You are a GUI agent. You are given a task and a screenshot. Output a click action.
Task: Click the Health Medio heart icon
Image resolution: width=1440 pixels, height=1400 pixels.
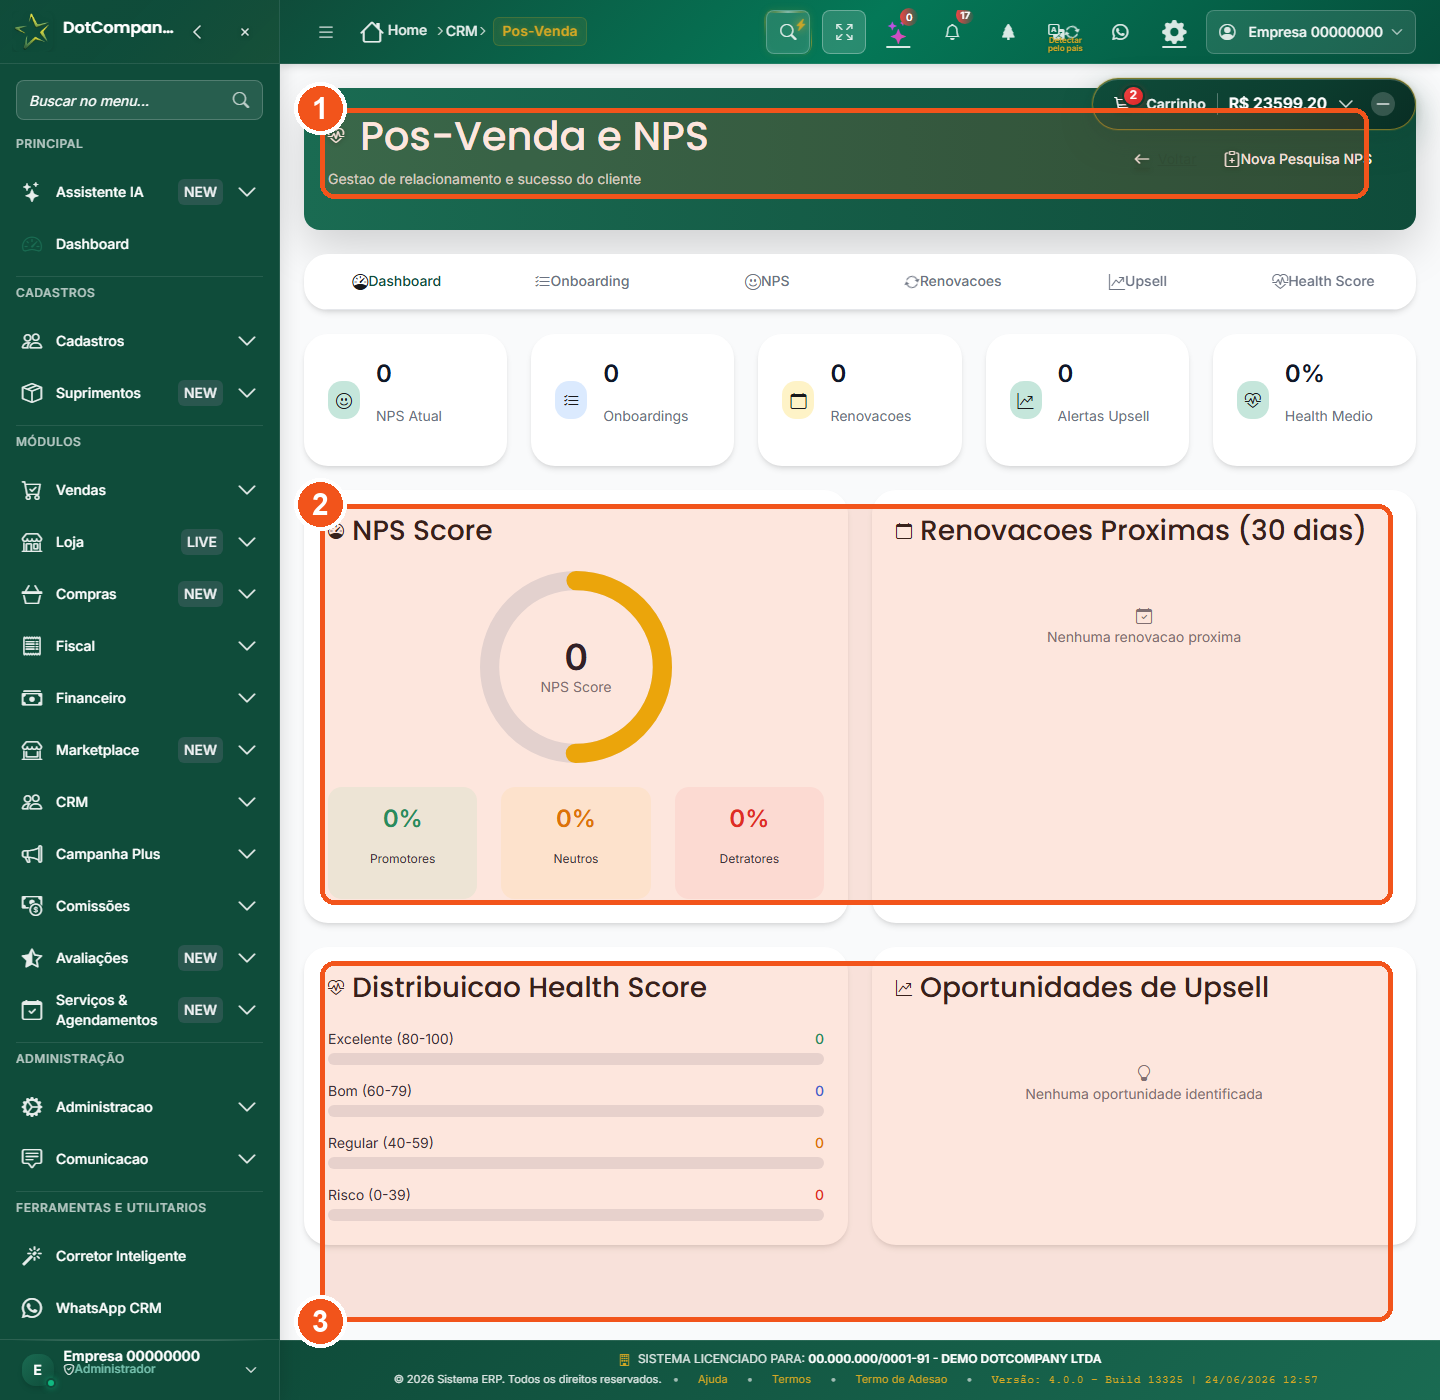coord(1253,400)
